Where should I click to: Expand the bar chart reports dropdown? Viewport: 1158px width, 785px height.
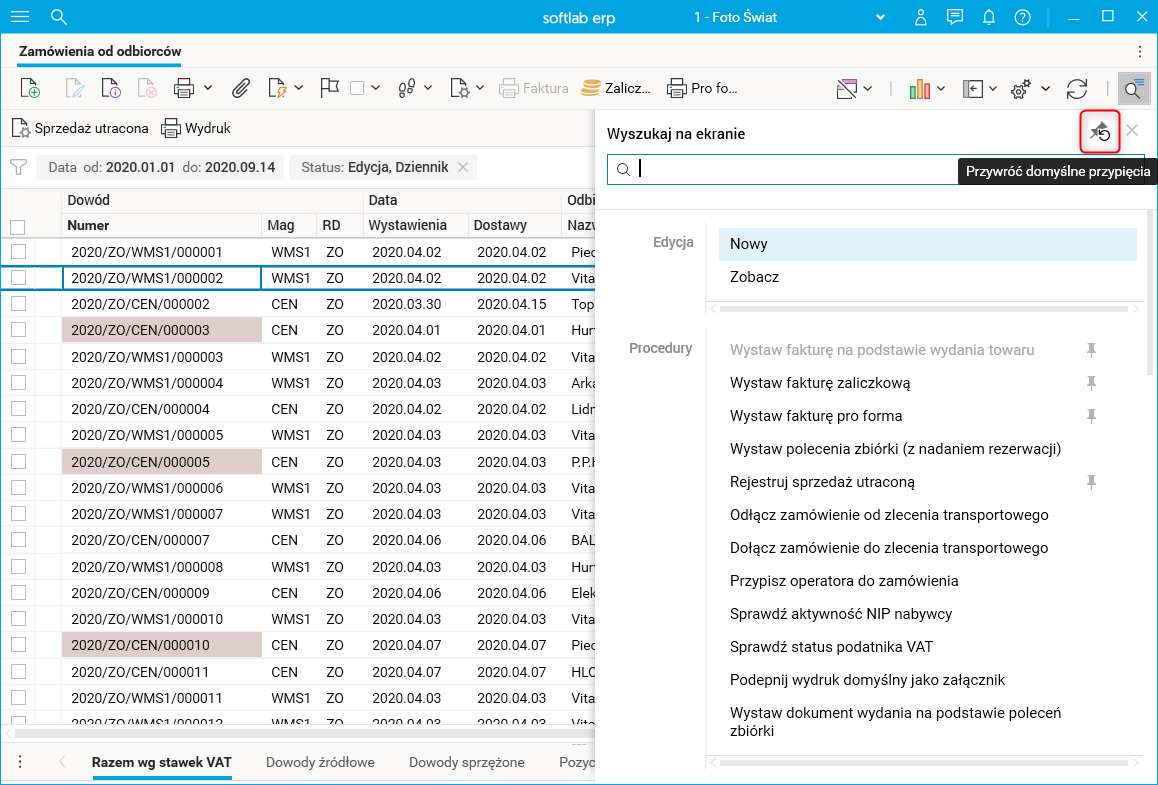942,89
